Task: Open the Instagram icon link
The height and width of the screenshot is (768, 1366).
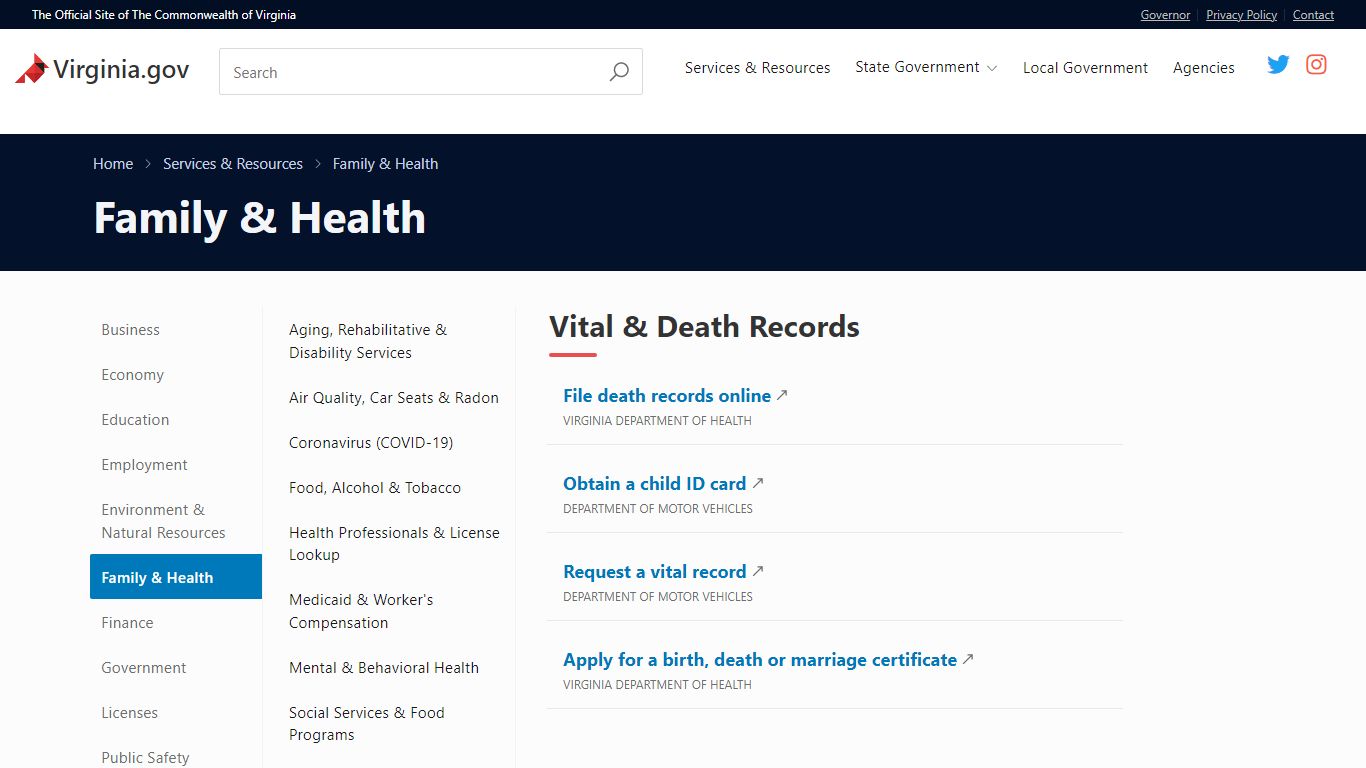Action: [x=1317, y=65]
